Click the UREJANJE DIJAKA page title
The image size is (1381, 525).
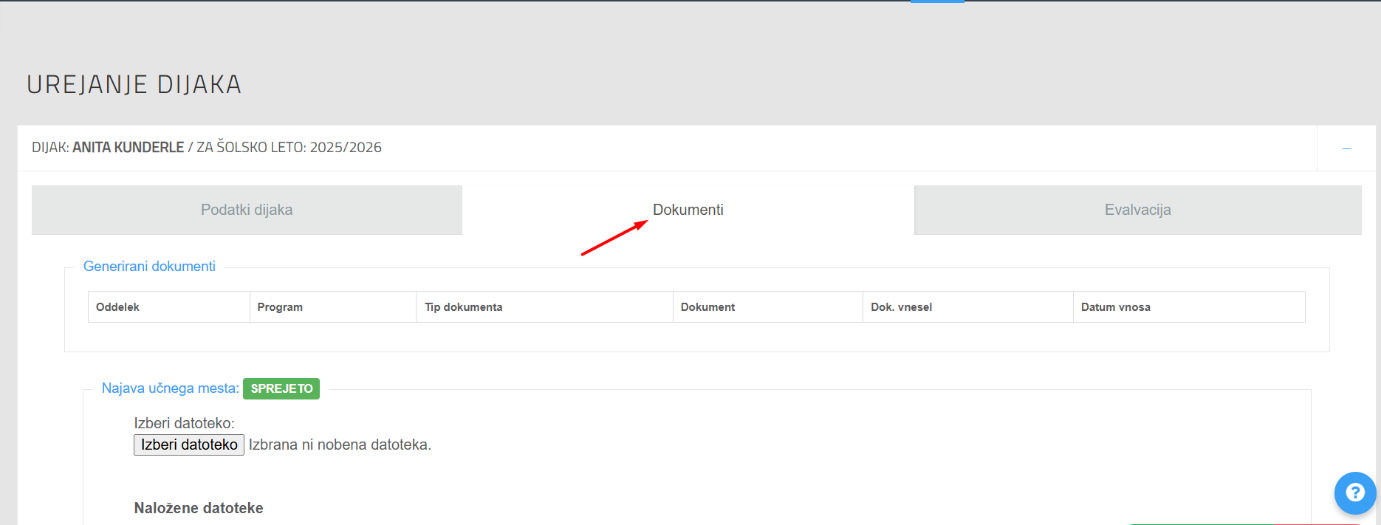134,85
